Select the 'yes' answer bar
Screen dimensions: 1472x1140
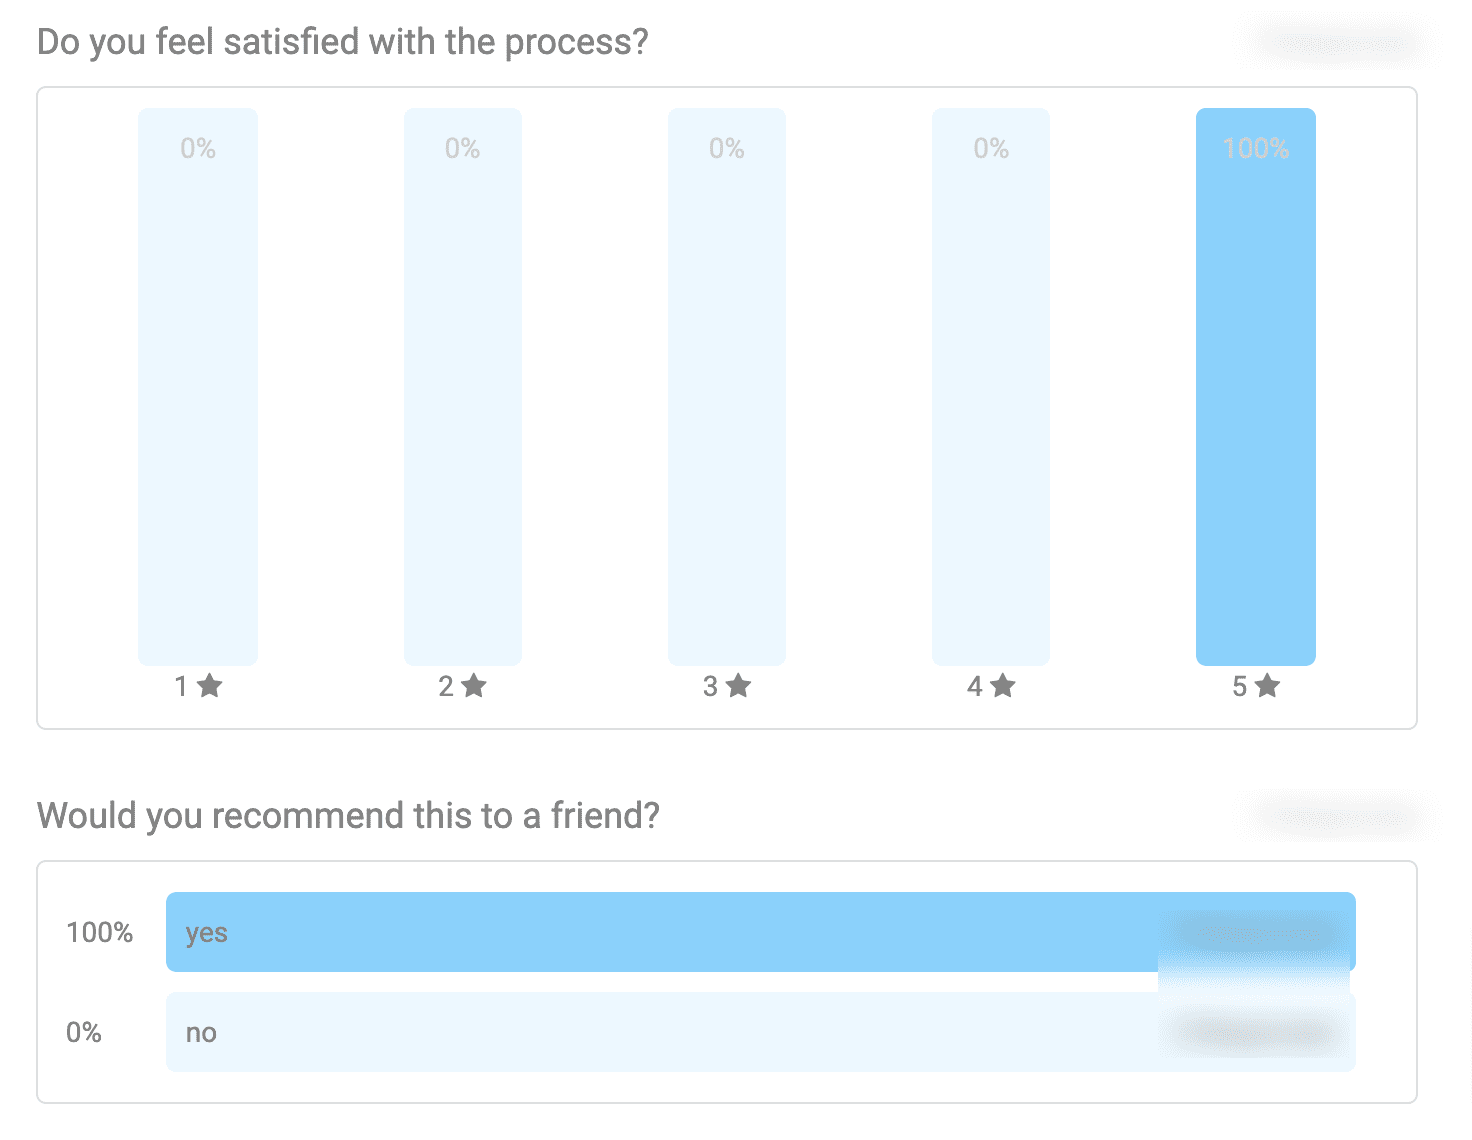pyautogui.click(x=761, y=932)
